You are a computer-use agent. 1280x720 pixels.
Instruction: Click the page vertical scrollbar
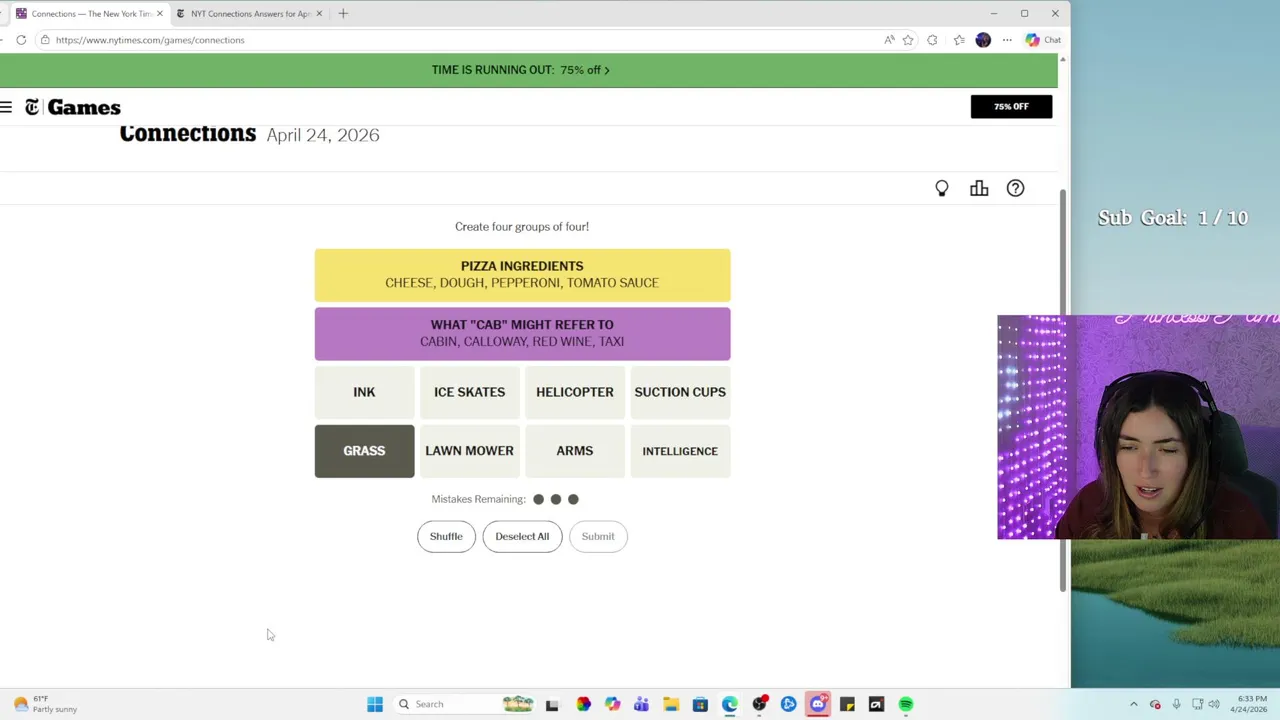[1063, 390]
